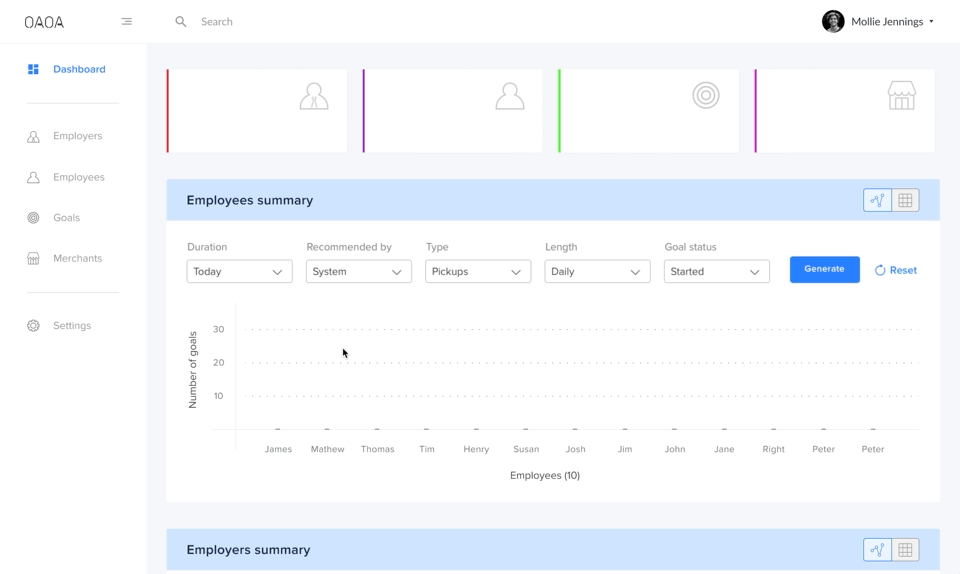
Task: Click the person icon in second summary card
Action: click(510, 96)
